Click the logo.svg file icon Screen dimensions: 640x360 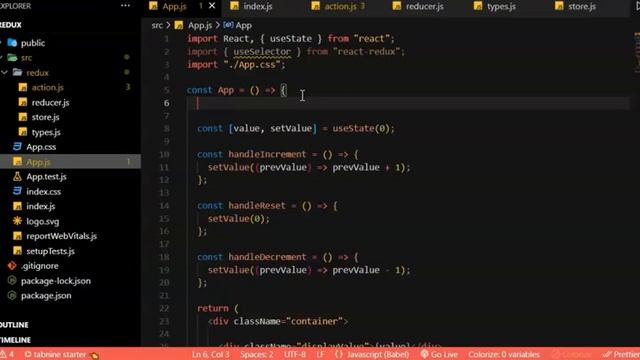click(x=17, y=221)
